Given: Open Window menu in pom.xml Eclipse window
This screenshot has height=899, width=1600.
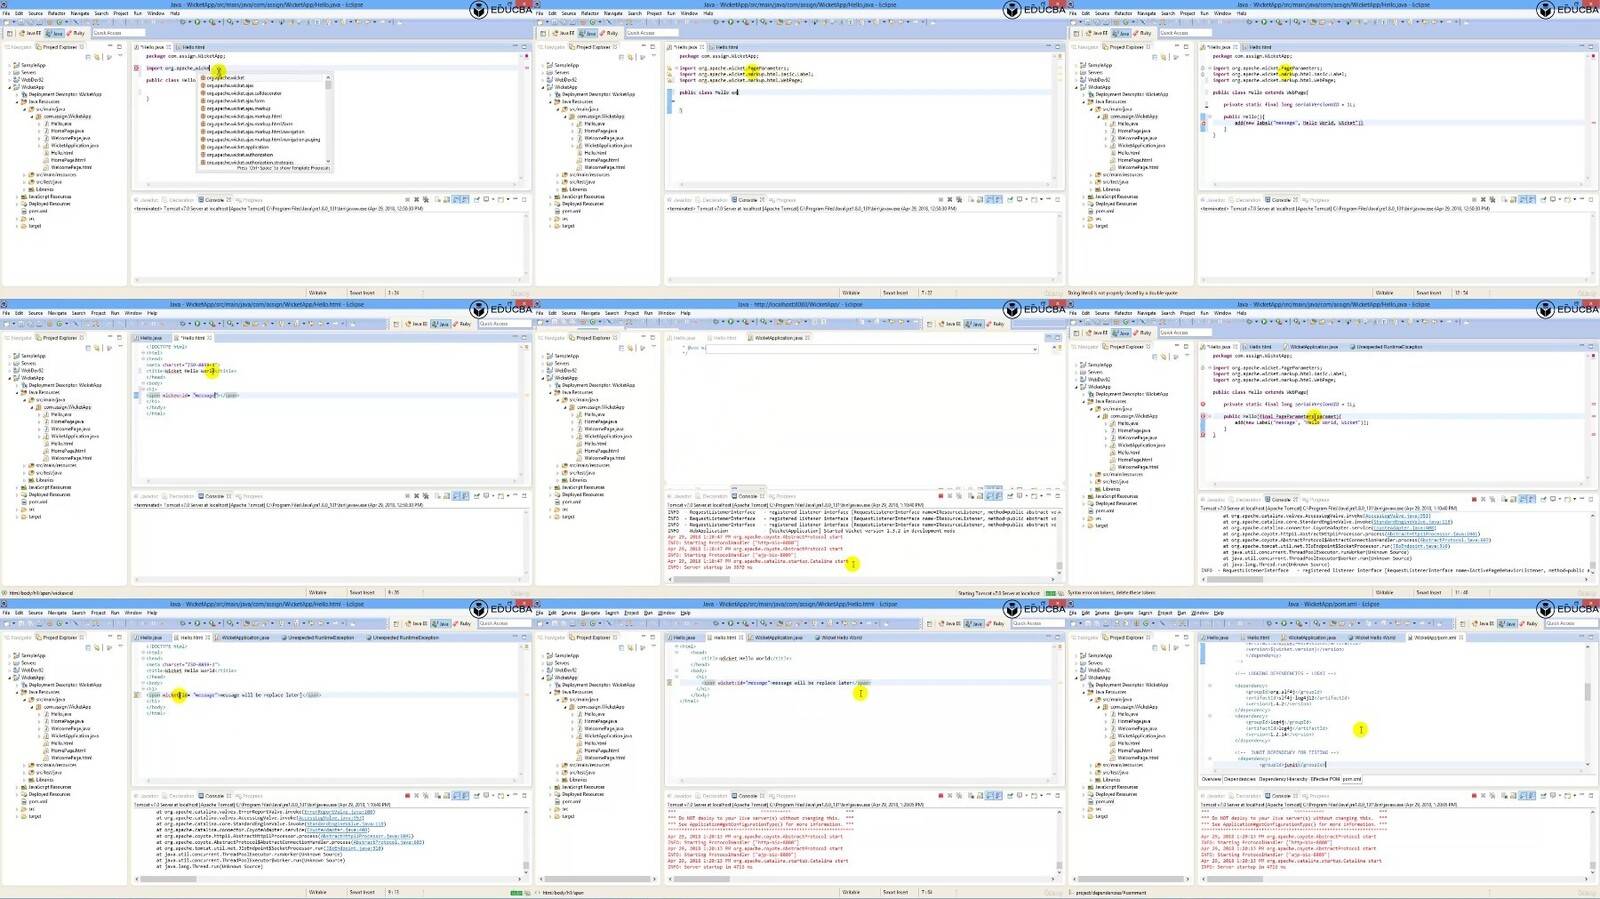Looking at the screenshot, I should pos(1199,612).
